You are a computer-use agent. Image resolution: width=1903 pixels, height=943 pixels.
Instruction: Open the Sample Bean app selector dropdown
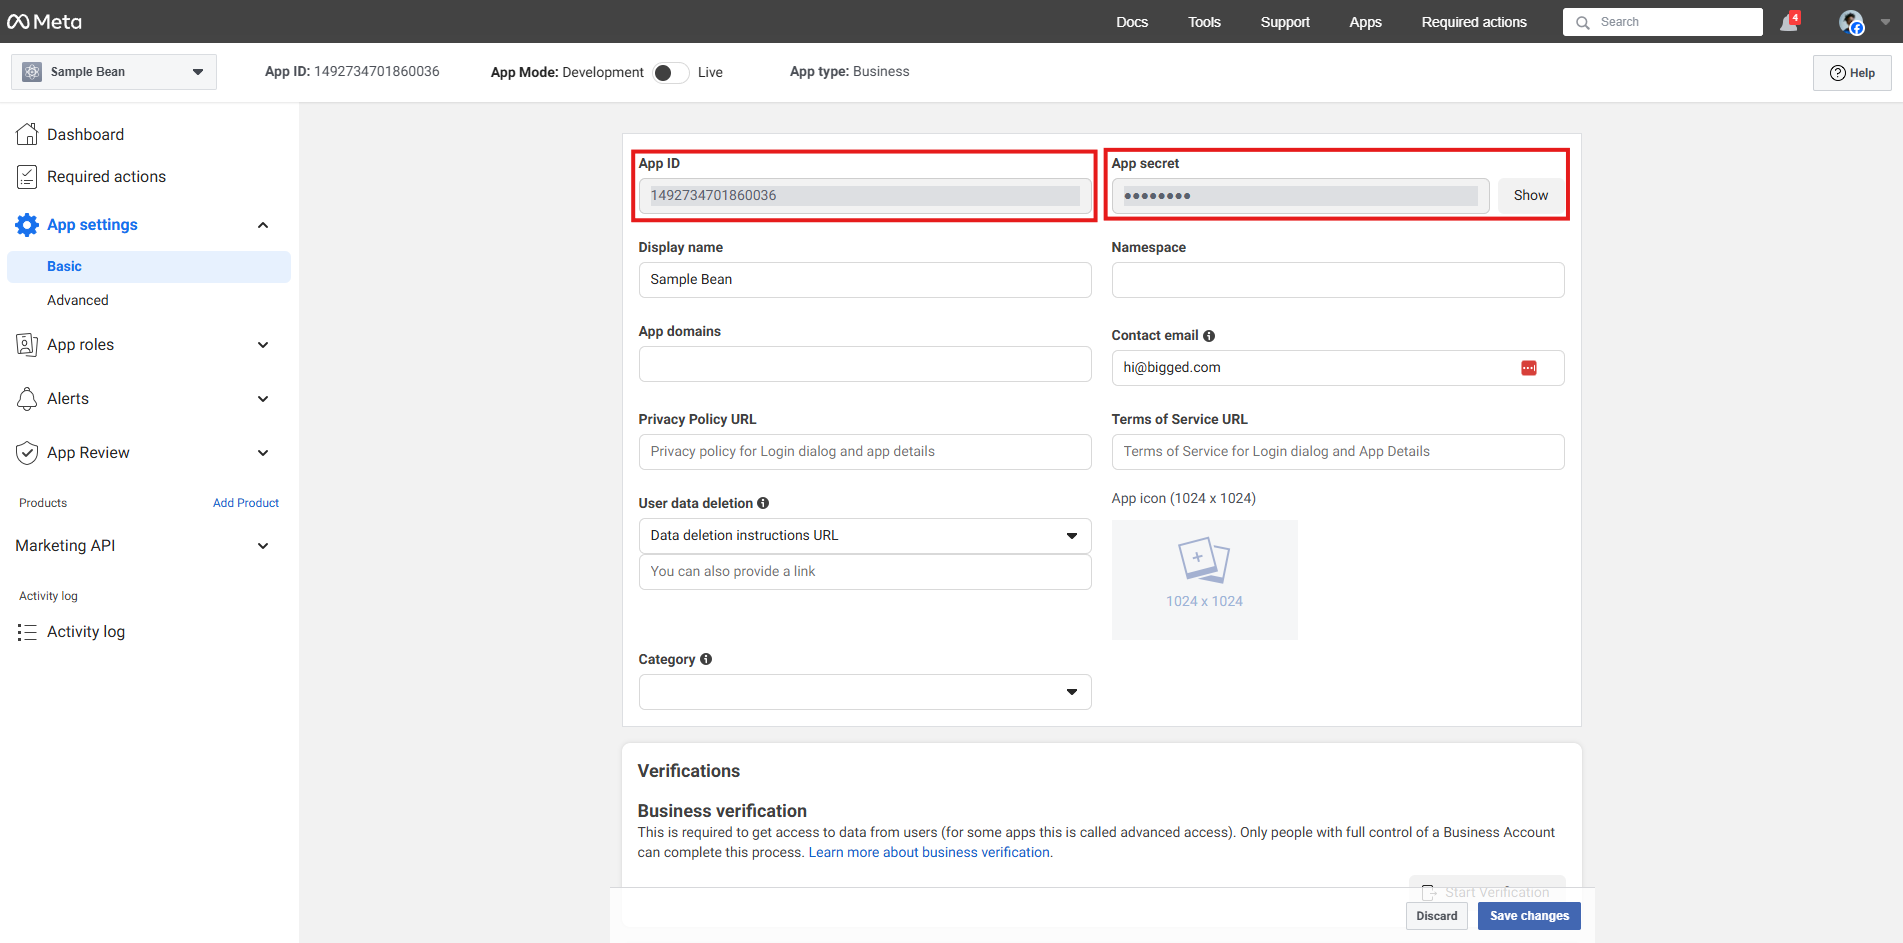[114, 72]
